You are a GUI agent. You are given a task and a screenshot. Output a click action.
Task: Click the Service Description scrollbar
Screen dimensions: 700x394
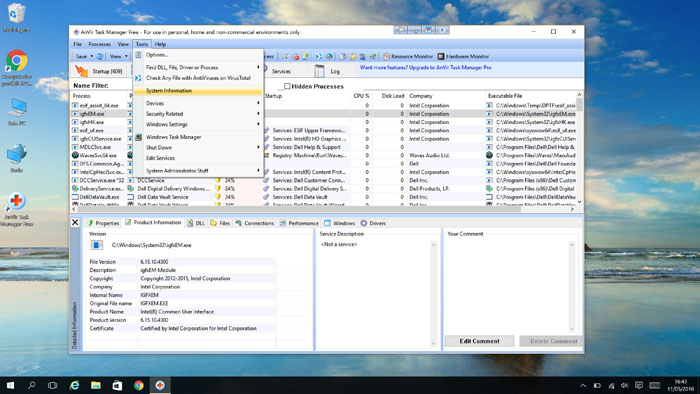[433, 294]
